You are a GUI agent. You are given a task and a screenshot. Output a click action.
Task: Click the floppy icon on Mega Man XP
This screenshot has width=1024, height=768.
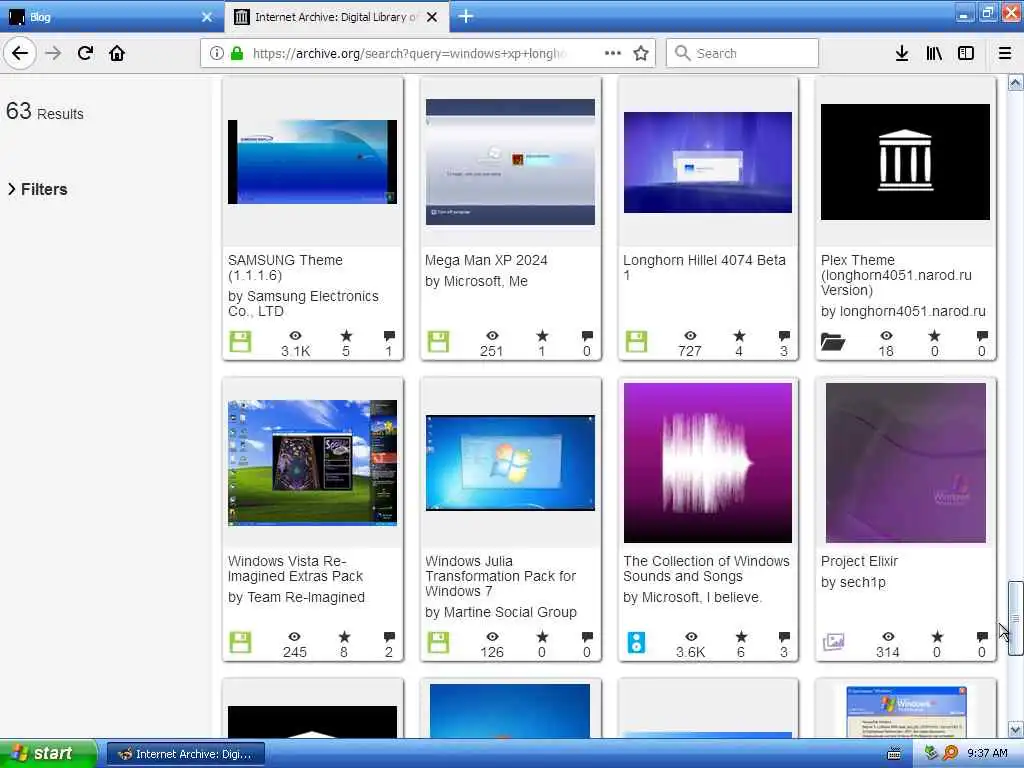[438, 342]
